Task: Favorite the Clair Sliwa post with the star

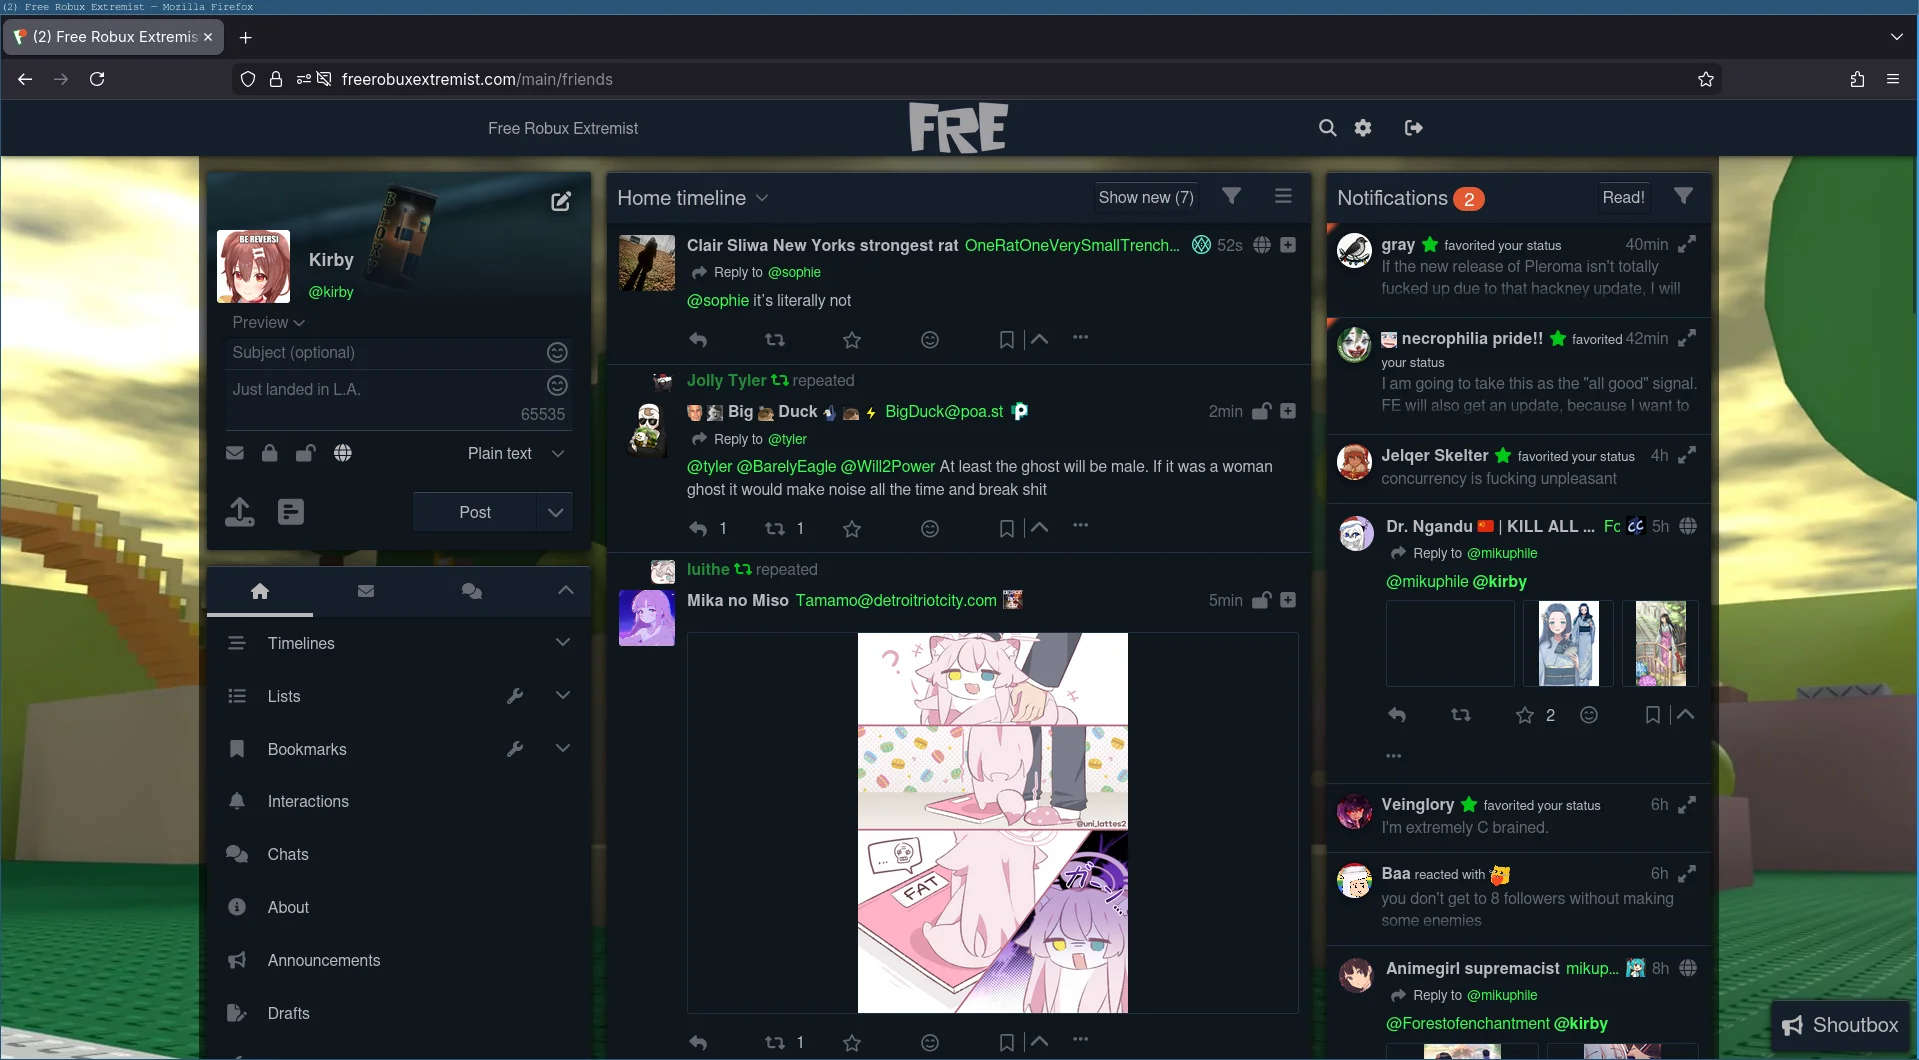Action: pyautogui.click(x=852, y=340)
